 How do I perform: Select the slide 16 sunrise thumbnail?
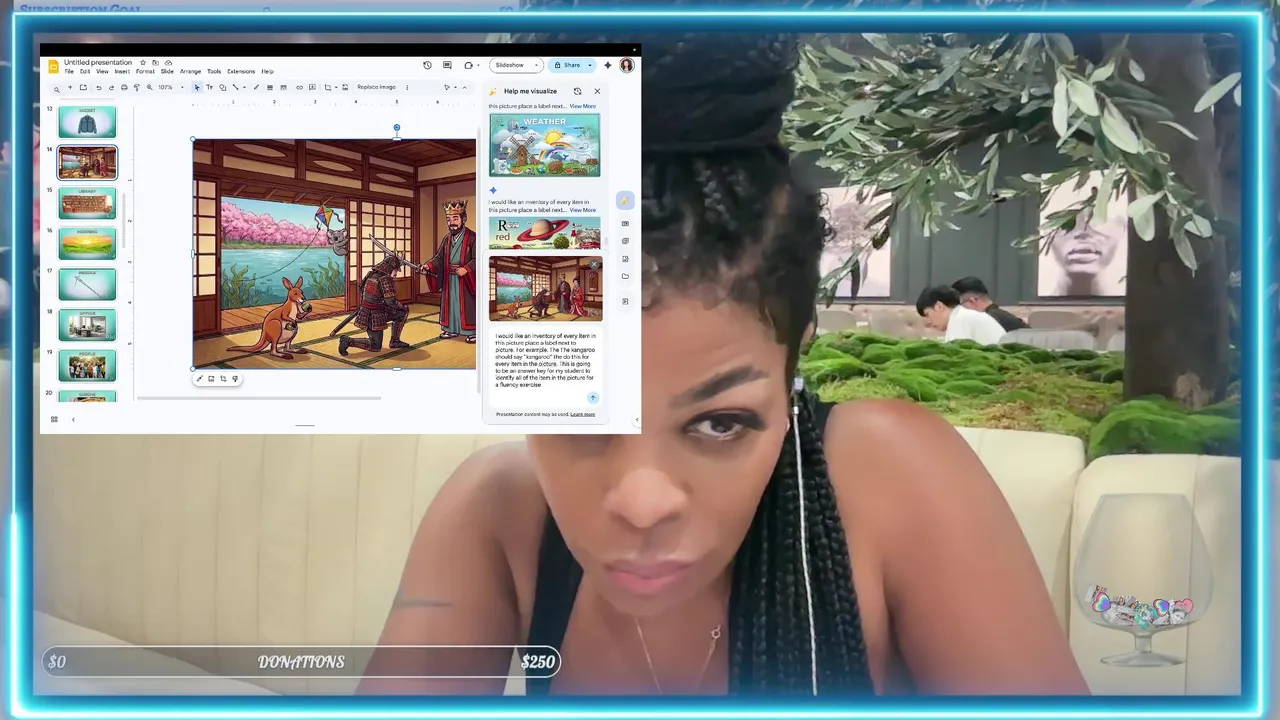click(87, 243)
